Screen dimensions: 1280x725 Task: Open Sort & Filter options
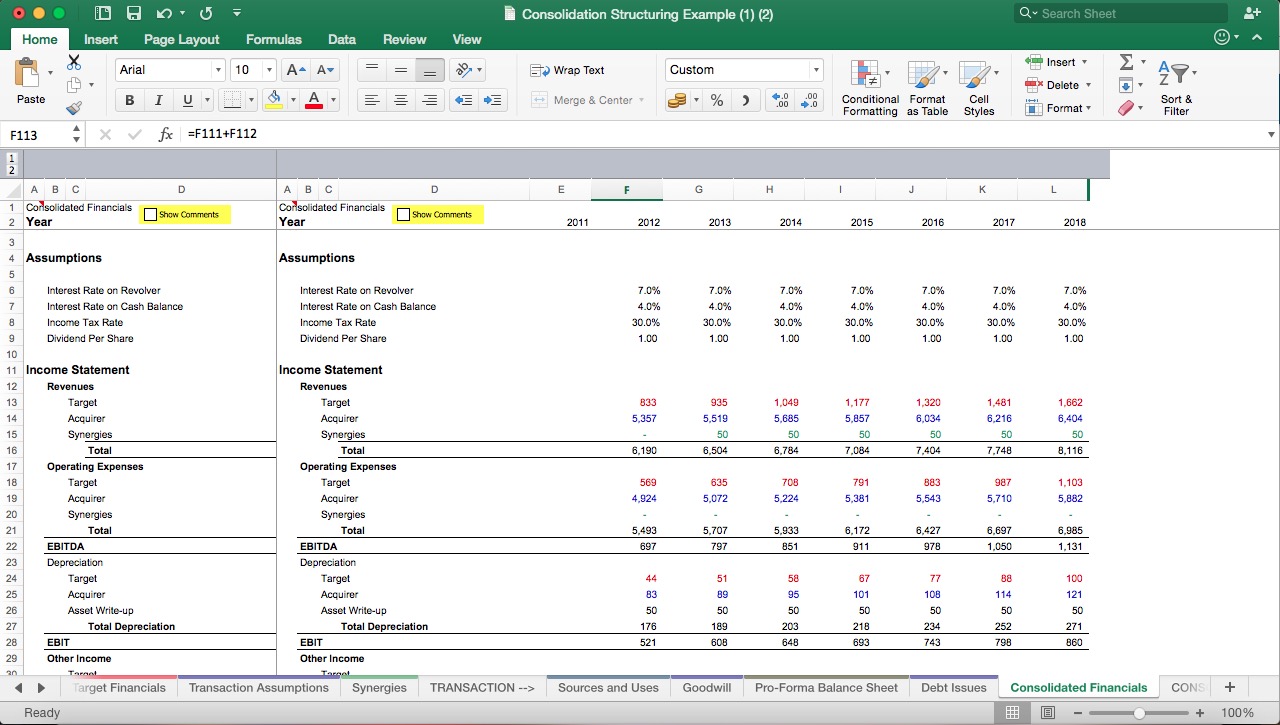pos(1176,88)
